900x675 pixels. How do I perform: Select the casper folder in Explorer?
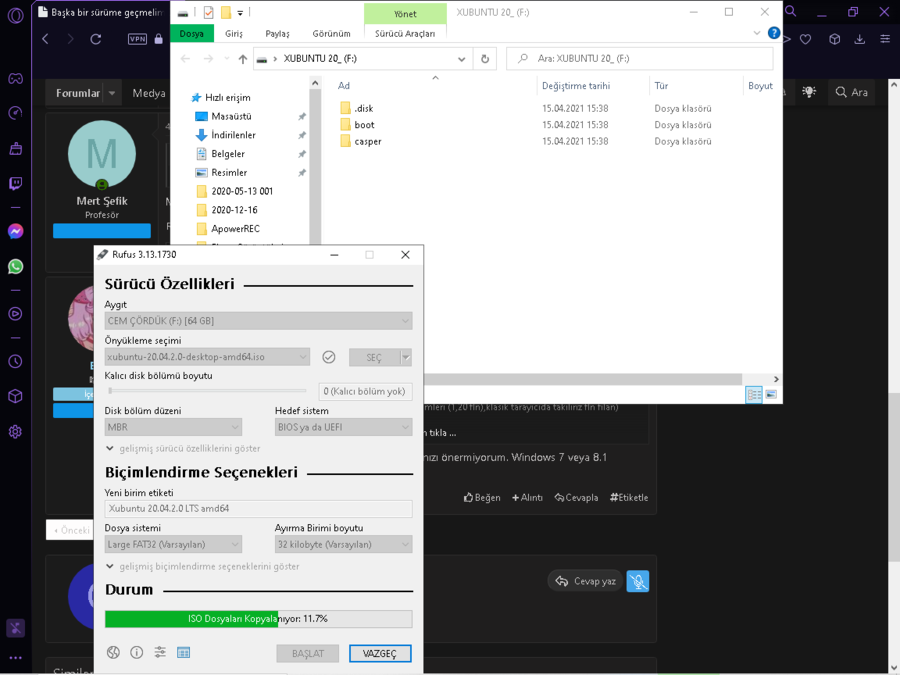(x=367, y=141)
